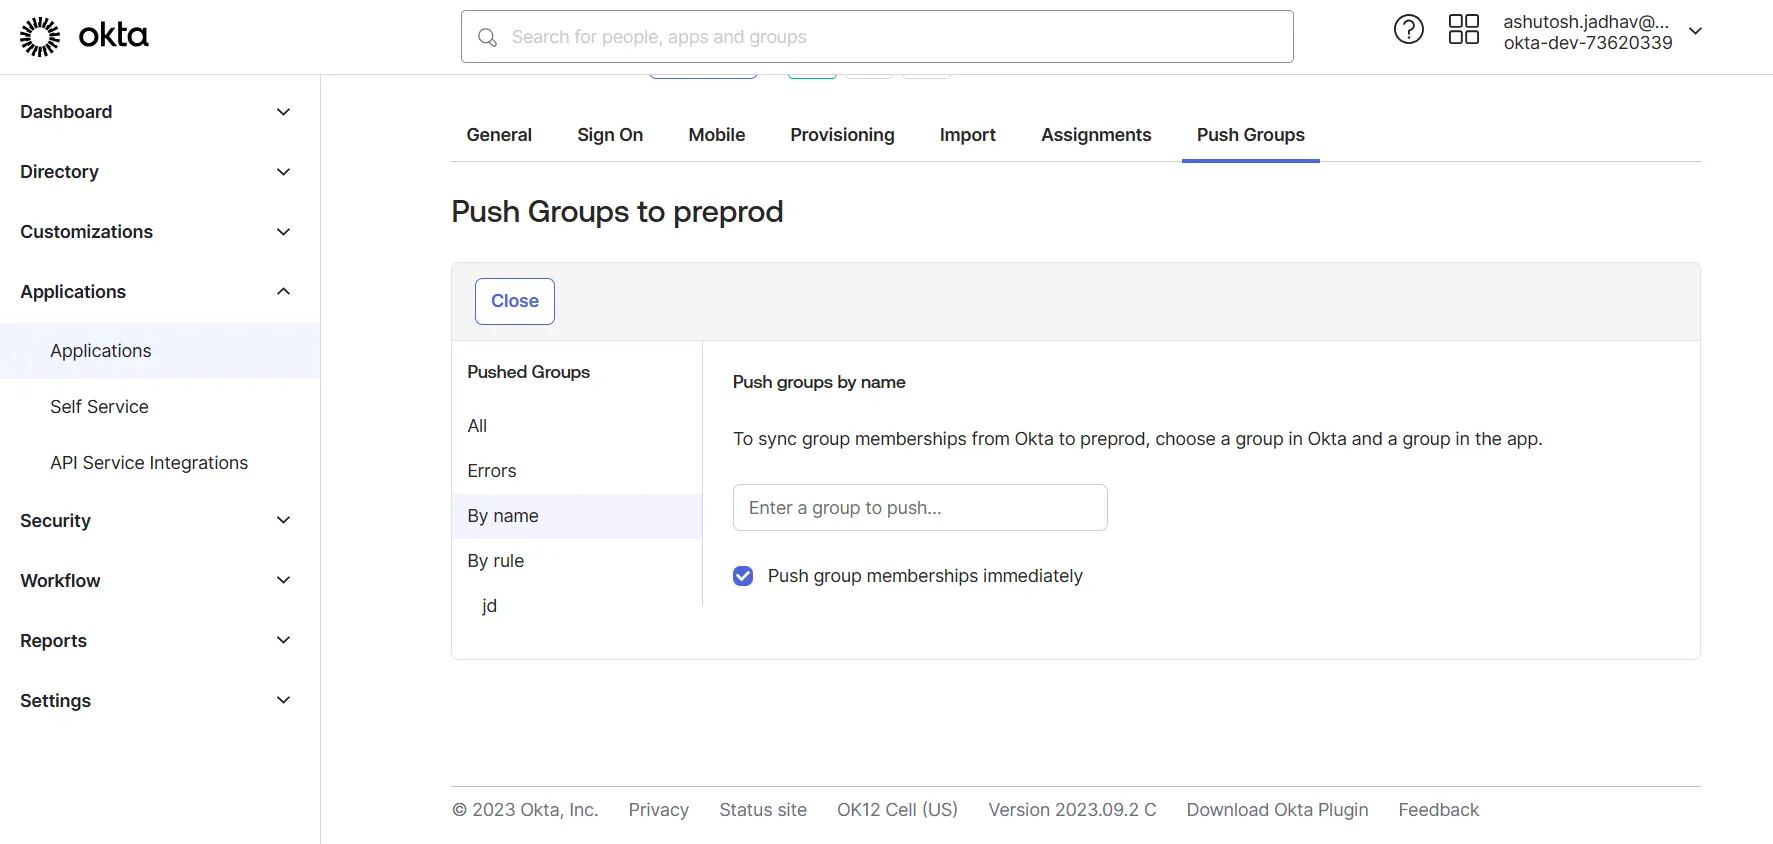
Task: Click the search magnifier icon
Action: click(487, 37)
